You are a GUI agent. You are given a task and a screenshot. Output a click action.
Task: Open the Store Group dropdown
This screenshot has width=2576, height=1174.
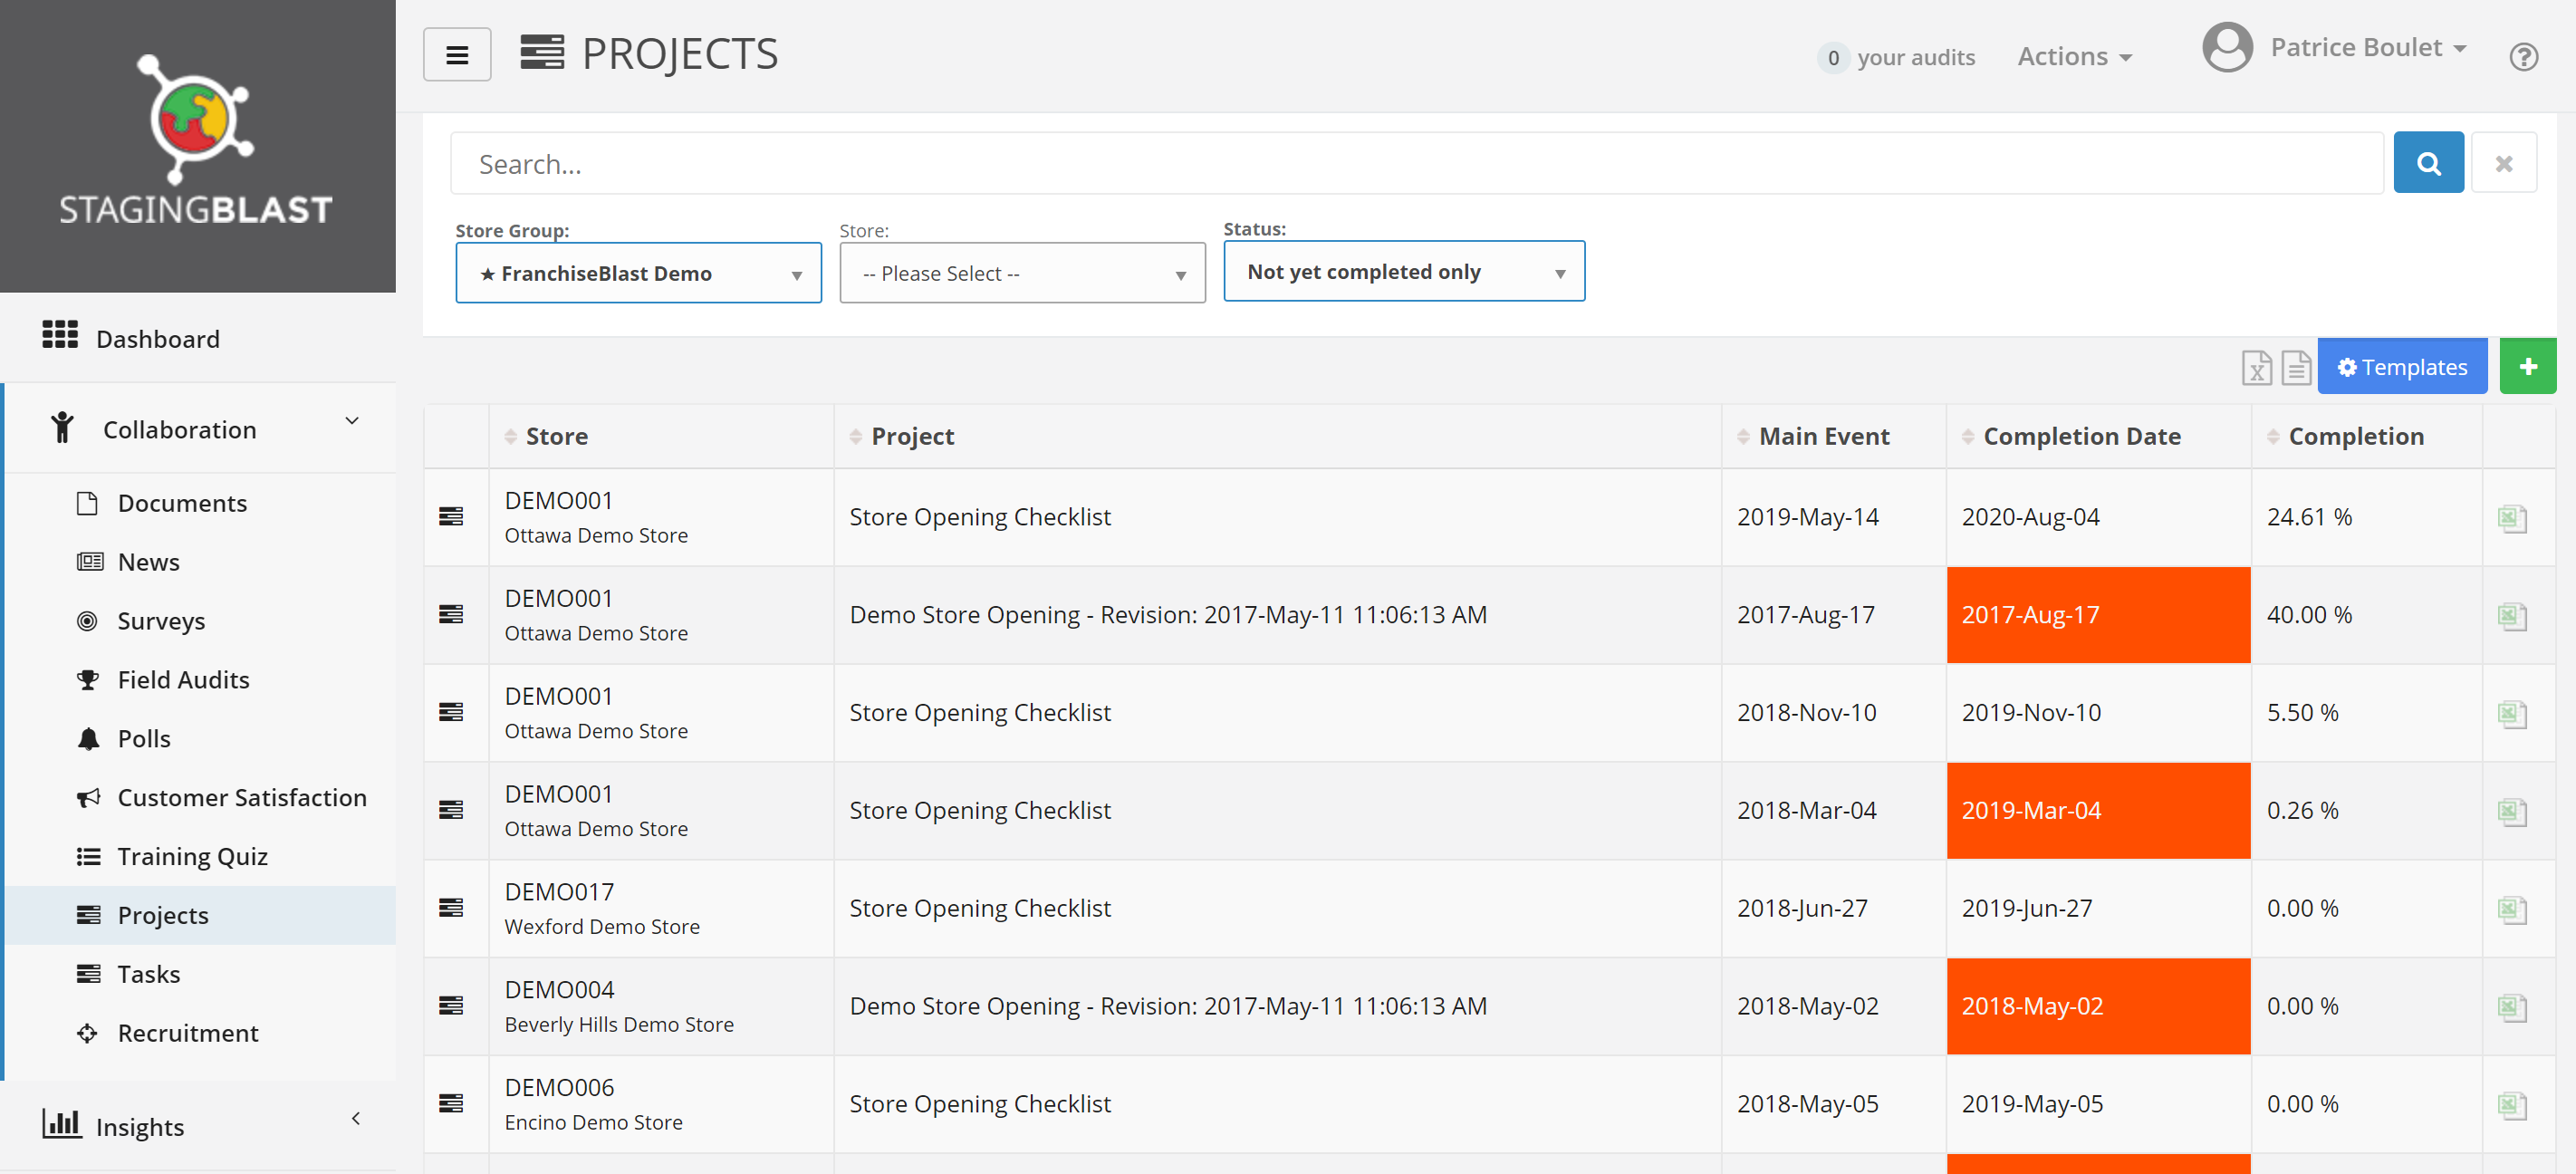638,273
